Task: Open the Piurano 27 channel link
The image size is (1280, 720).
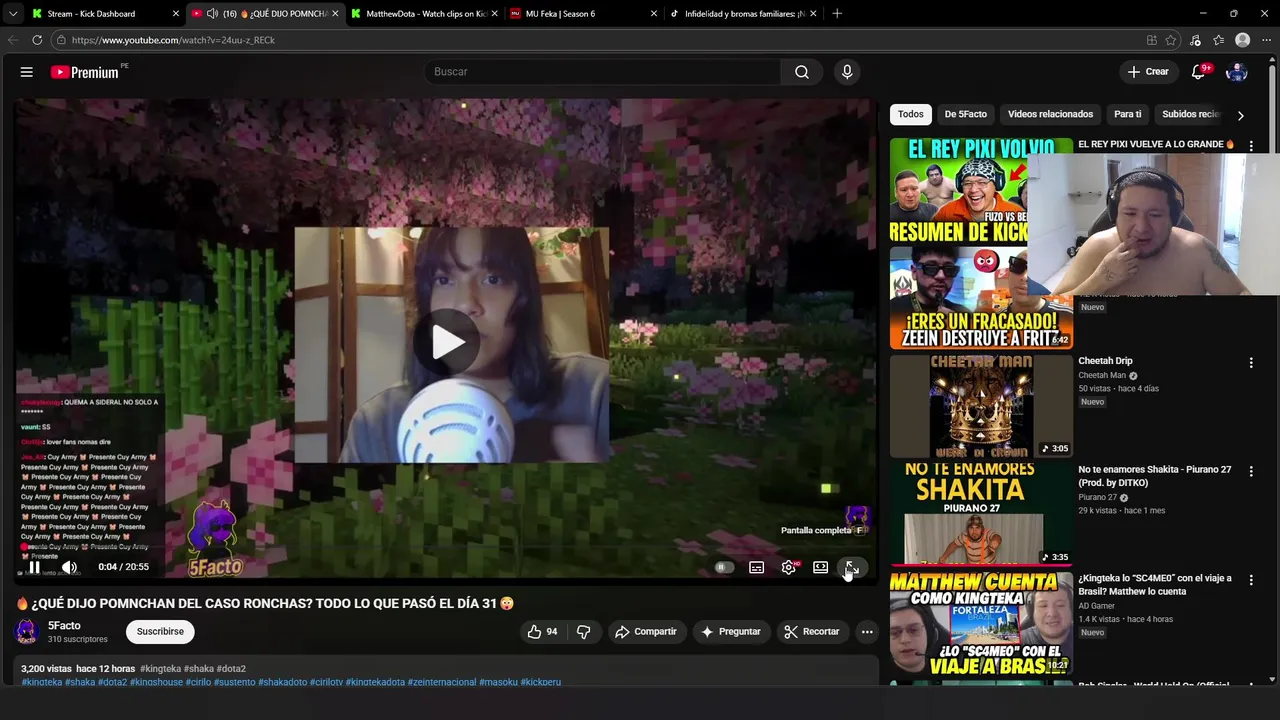Action: pyautogui.click(x=1098, y=498)
